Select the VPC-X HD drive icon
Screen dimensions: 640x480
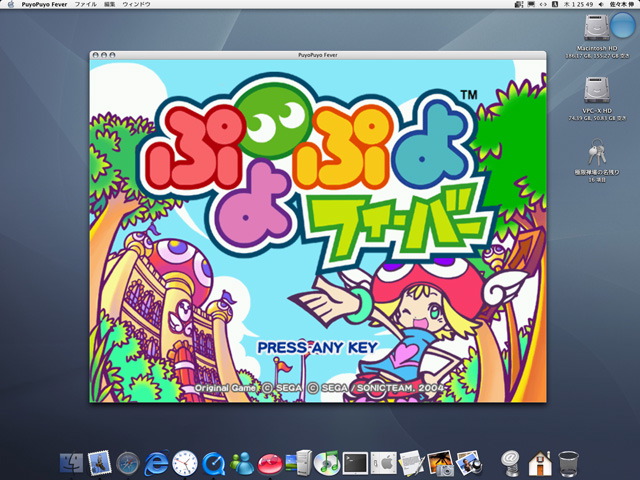[597, 90]
